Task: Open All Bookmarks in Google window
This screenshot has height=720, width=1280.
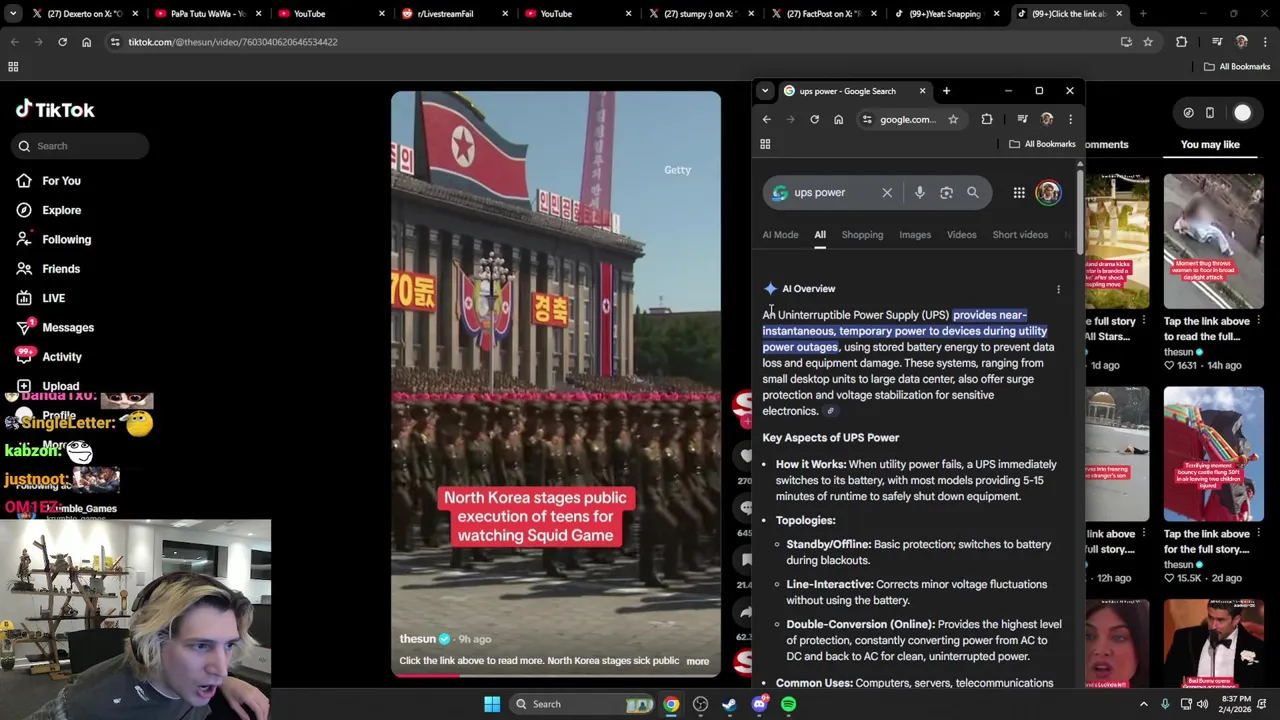Action: pos(1042,144)
